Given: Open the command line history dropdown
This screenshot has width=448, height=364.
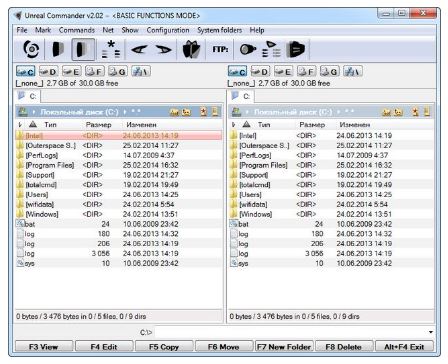Looking at the screenshot, I should pos(431,332).
